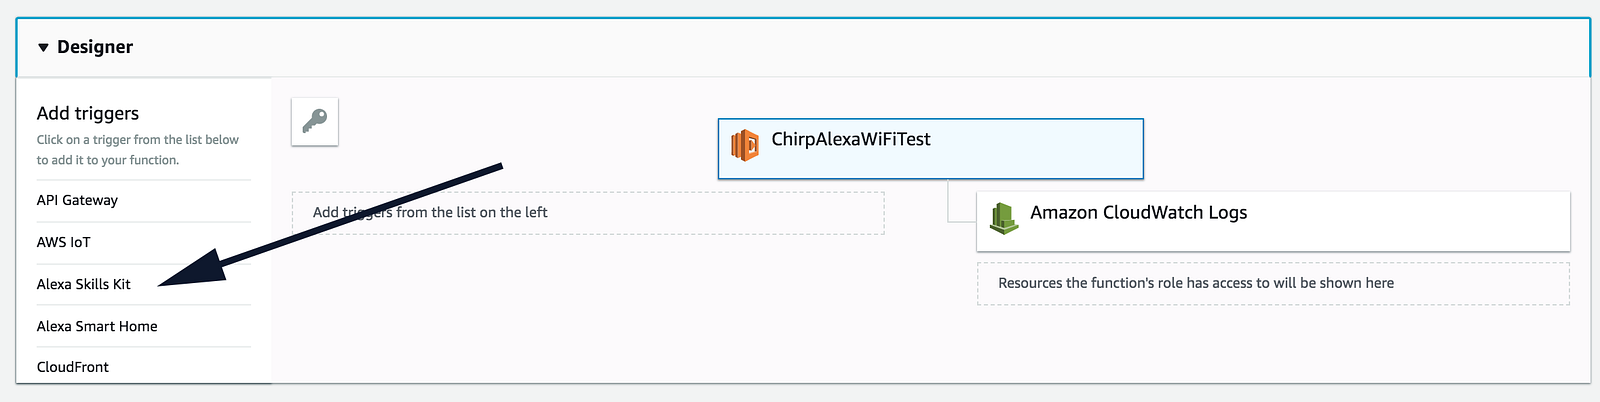Click the green CloudWatch Logs icon
Screen dimensions: 1600x402
(1003, 217)
